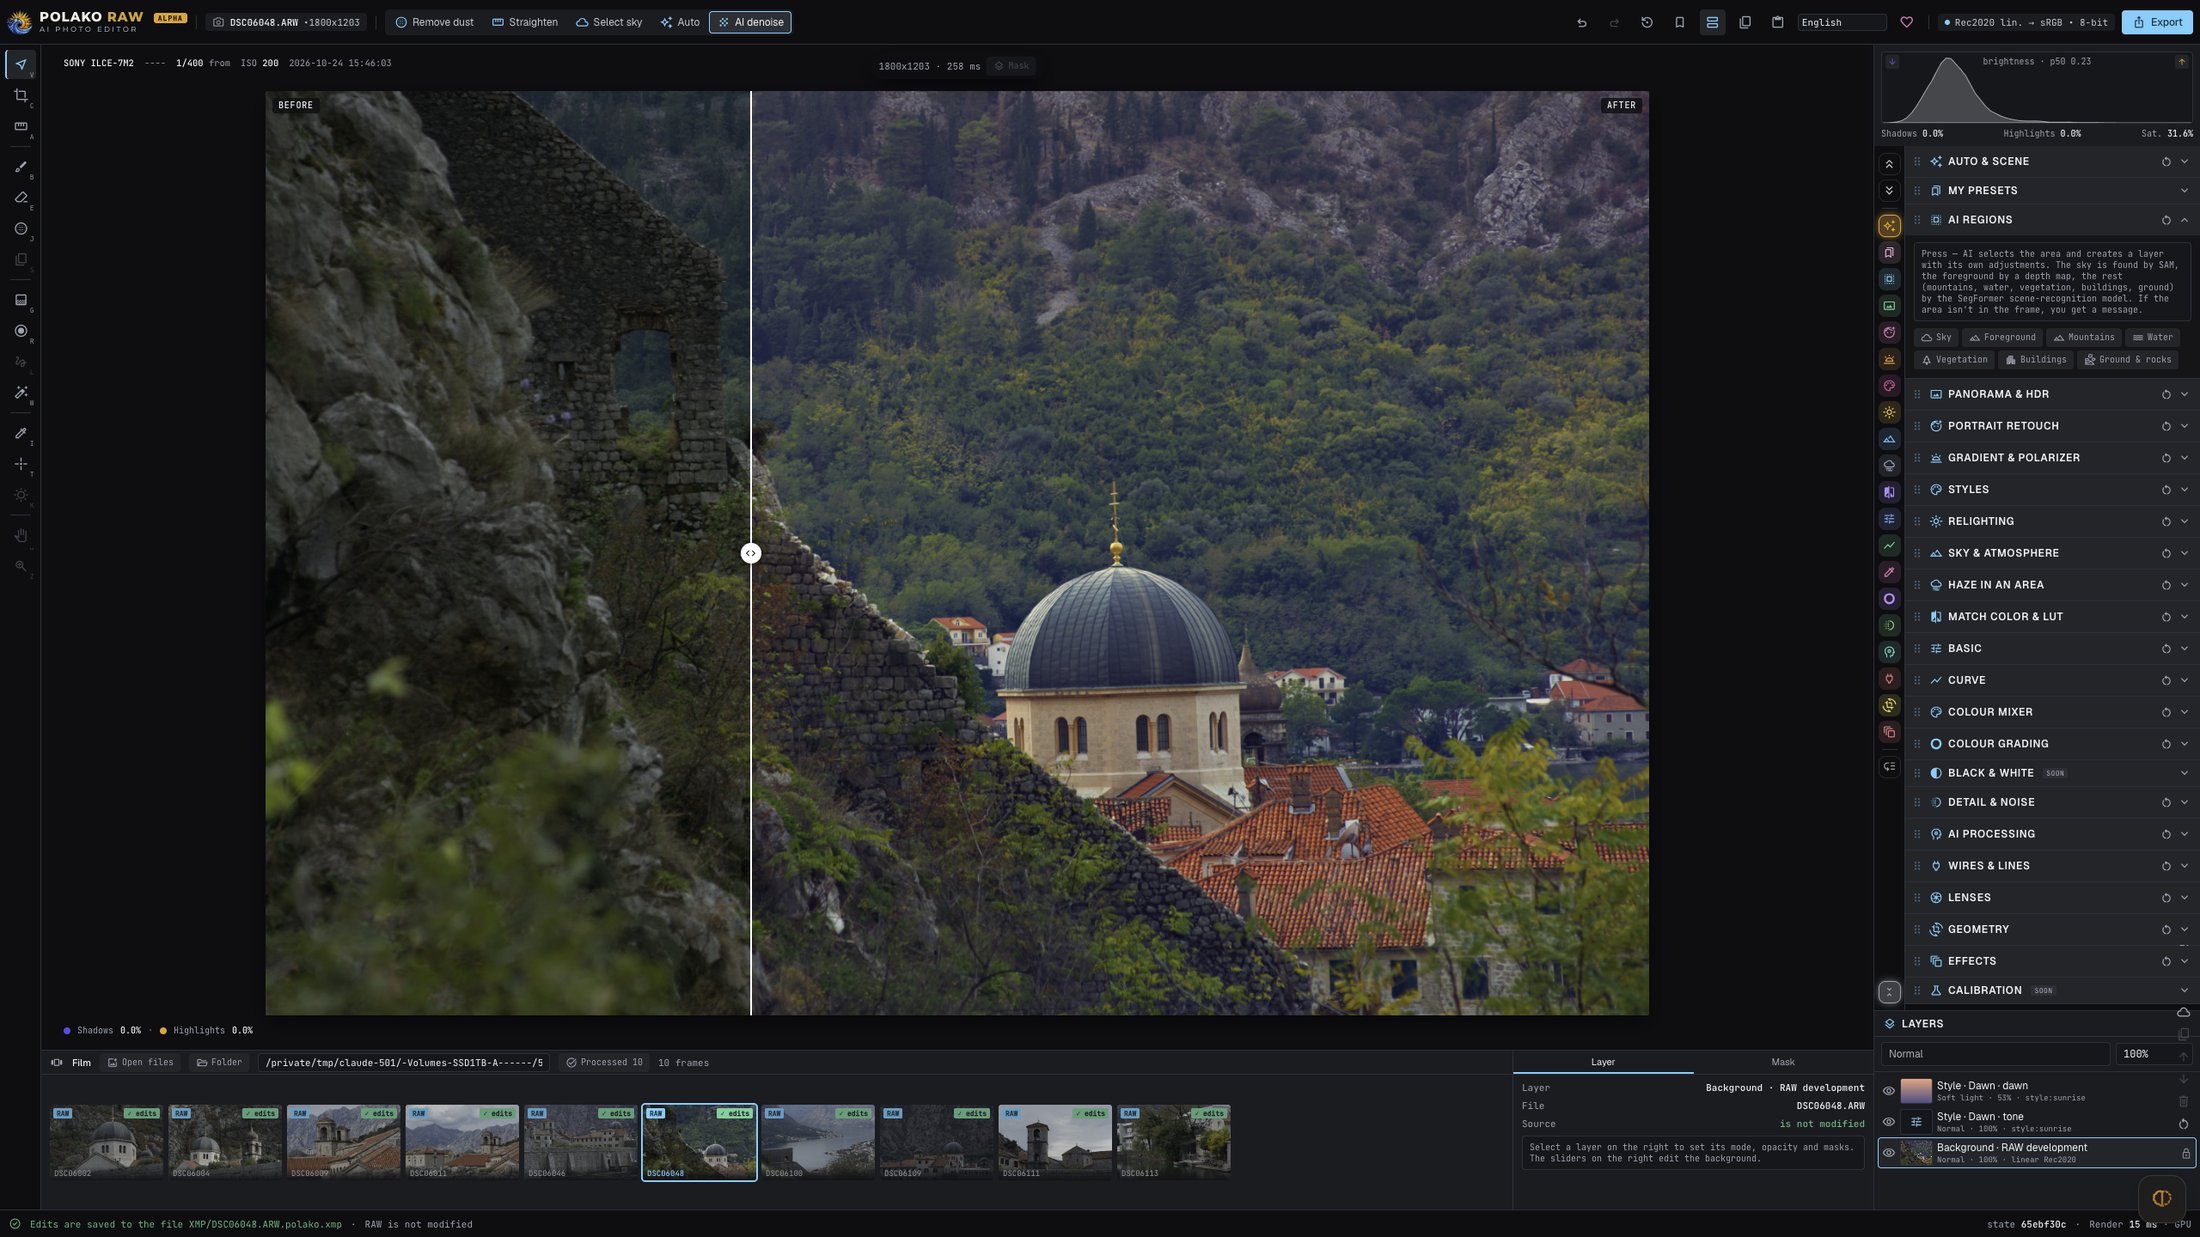Image resolution: width=2200 pixels, height=1237 pixels.
Task: Click the Export button
Action: point(2157,22)
